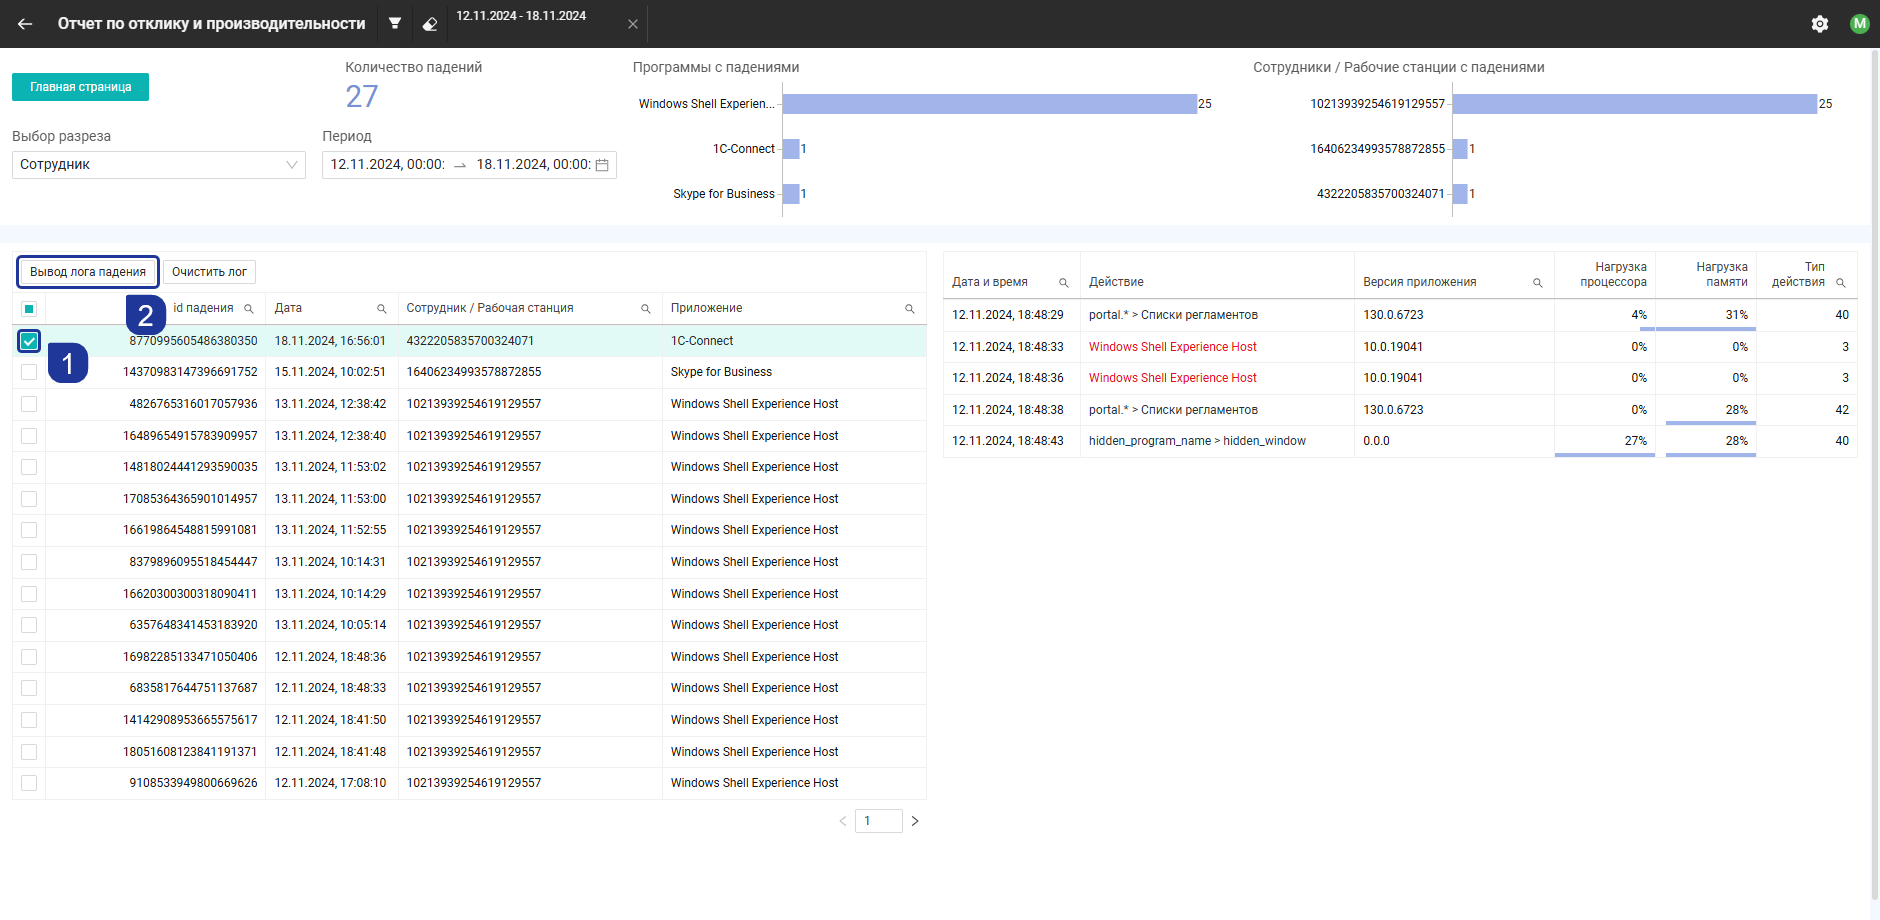This screenshot has width=1880, height=920.
Task: Click red Windows Shell Experience Host at 18:48:33
Action: 1172,347
